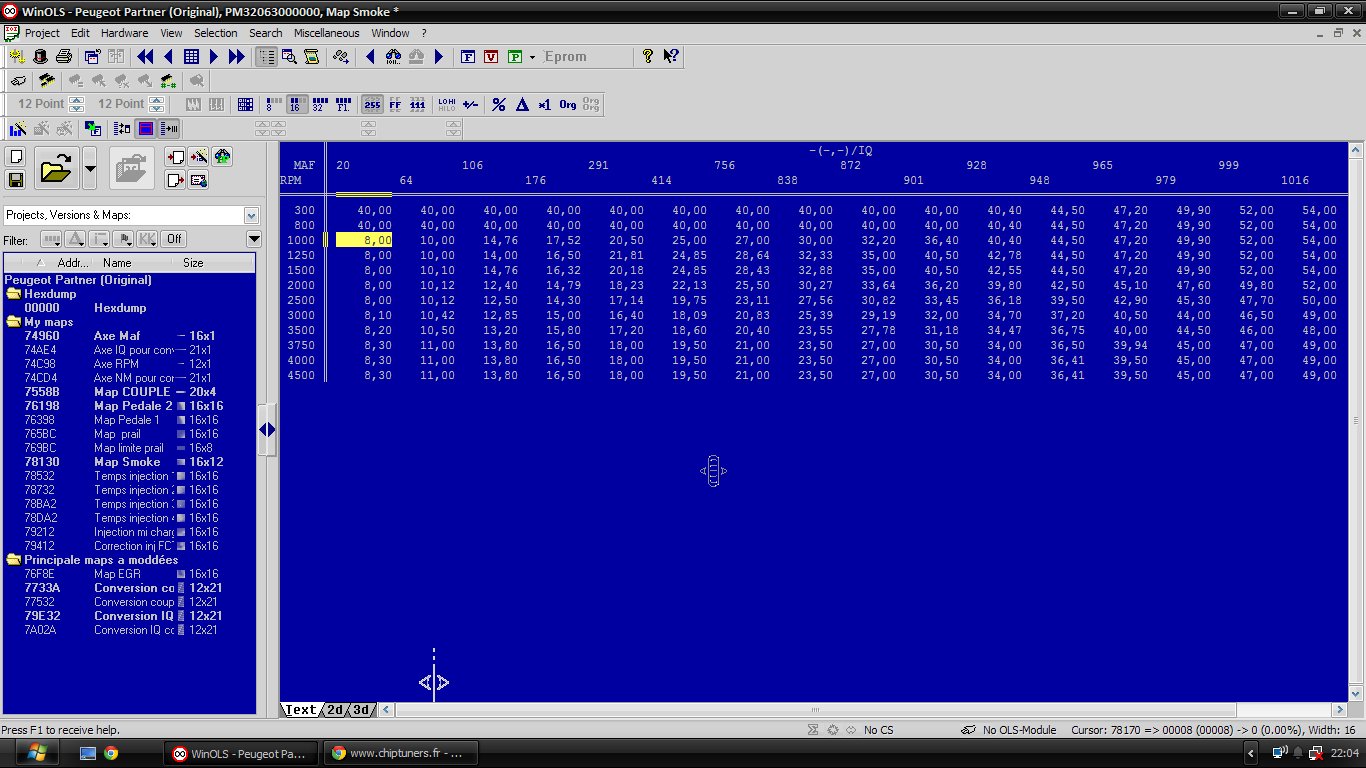
Task: Open Chrome chiptuners.fr window in taskbar
Action: click(x=400, y=753)
